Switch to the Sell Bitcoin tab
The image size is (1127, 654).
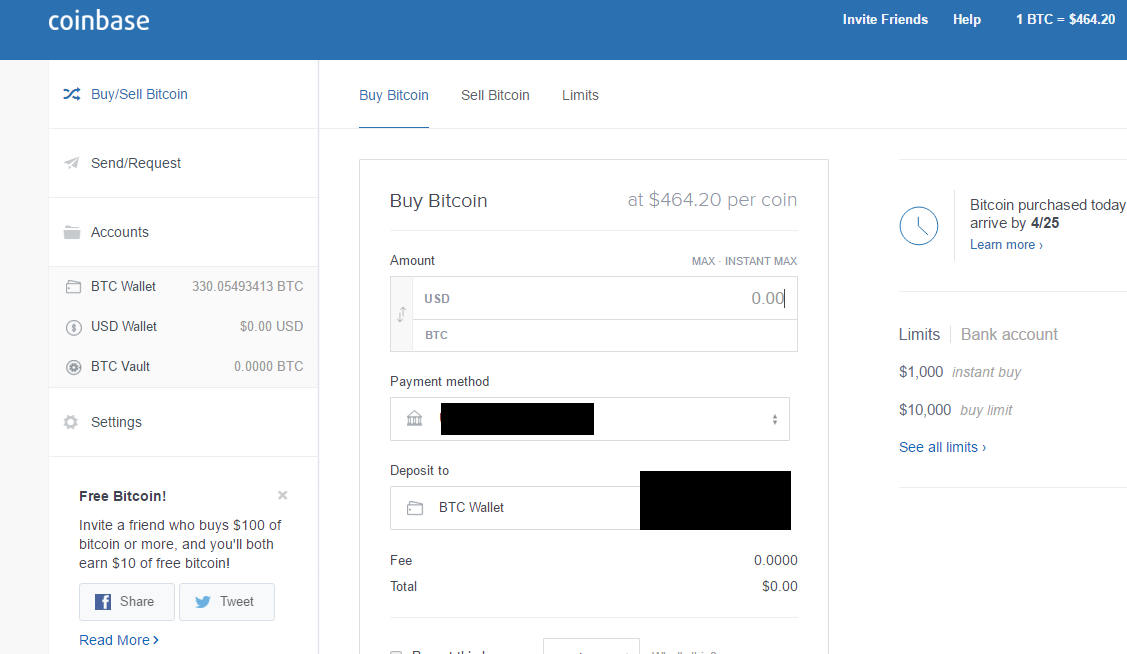(x=495, y=95)
